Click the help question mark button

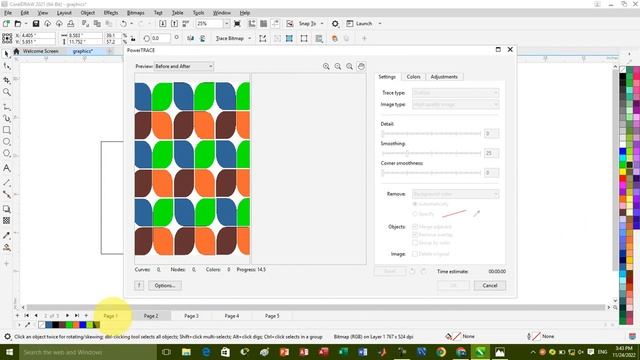point(139,285)
